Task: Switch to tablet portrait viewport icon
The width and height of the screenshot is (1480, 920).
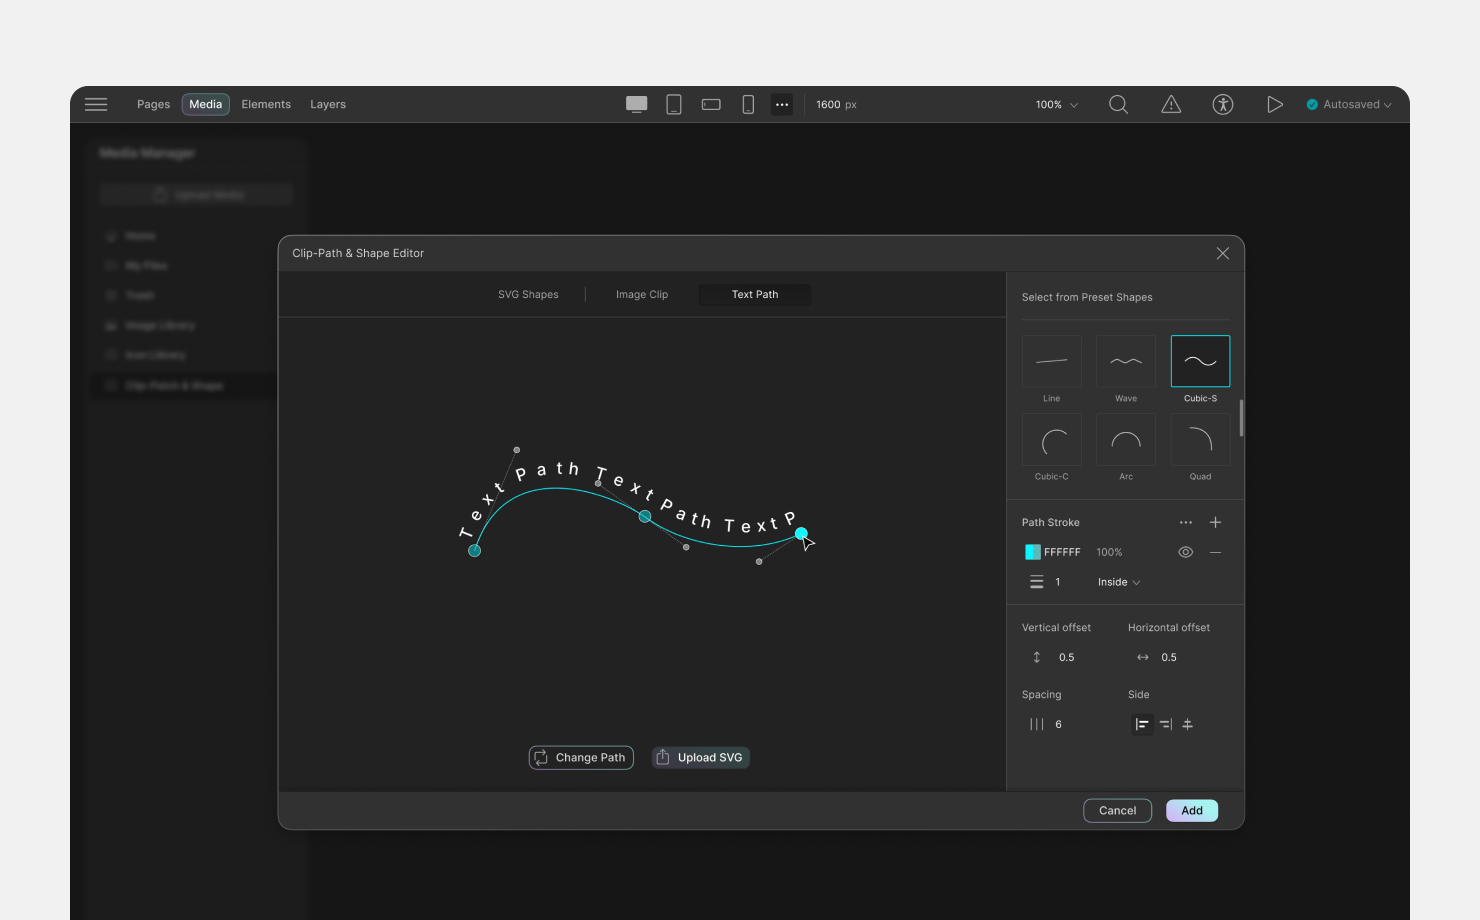Action: [674, 104]
